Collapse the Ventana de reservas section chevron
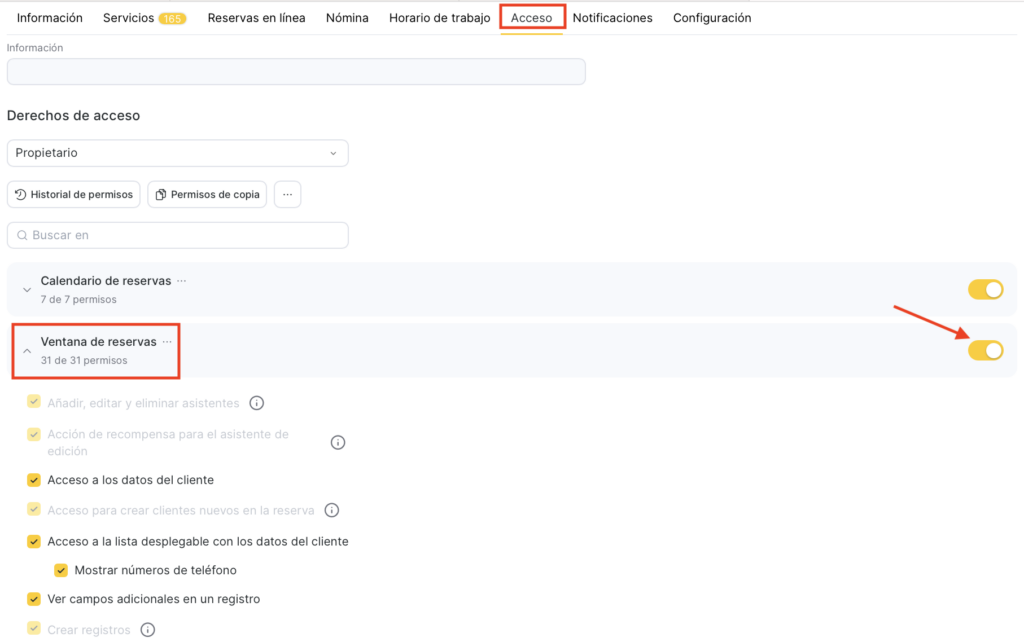The width and height of the screenshot is (1024, 642). tap(27, 351)
